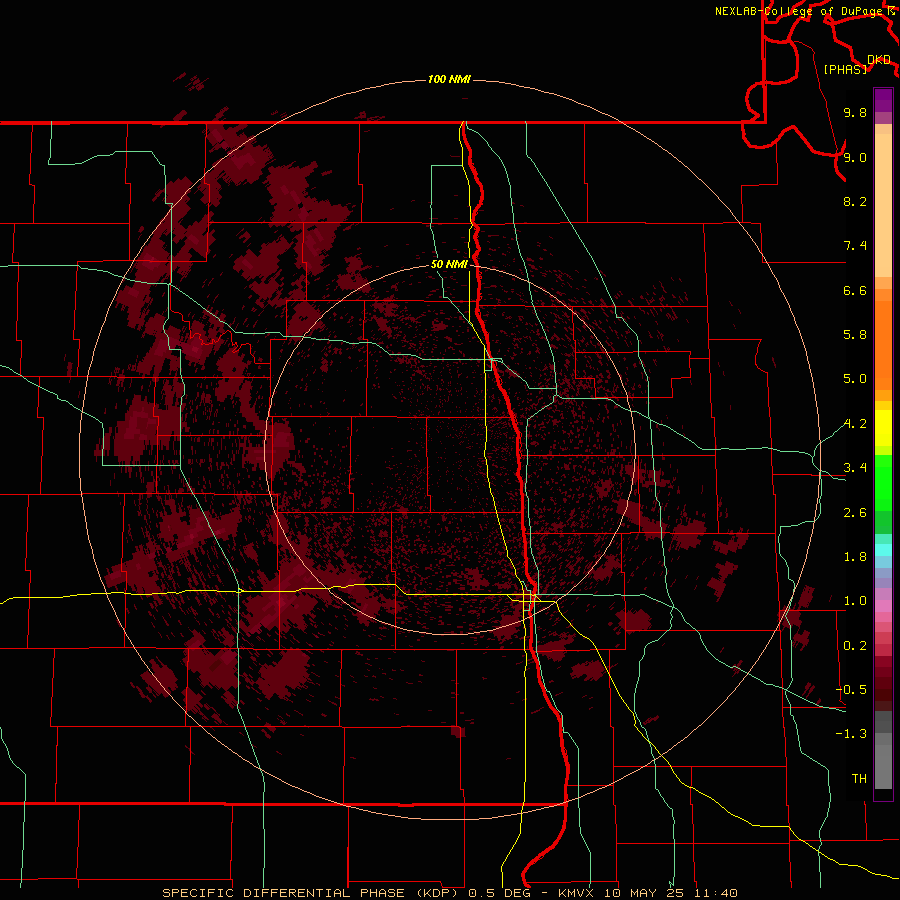Click the 3.4 value on the color scale
The image size is (900, 900).
point(855,468)
